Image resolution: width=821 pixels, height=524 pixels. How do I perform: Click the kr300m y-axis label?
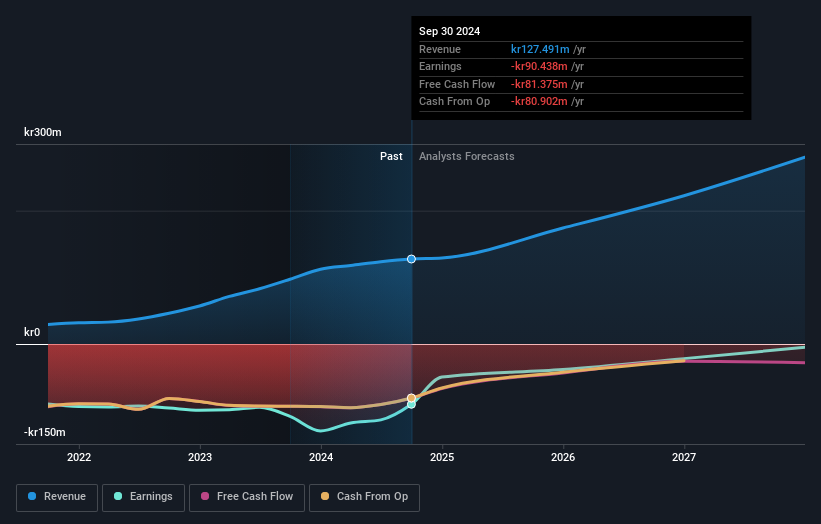pos(42,132)
